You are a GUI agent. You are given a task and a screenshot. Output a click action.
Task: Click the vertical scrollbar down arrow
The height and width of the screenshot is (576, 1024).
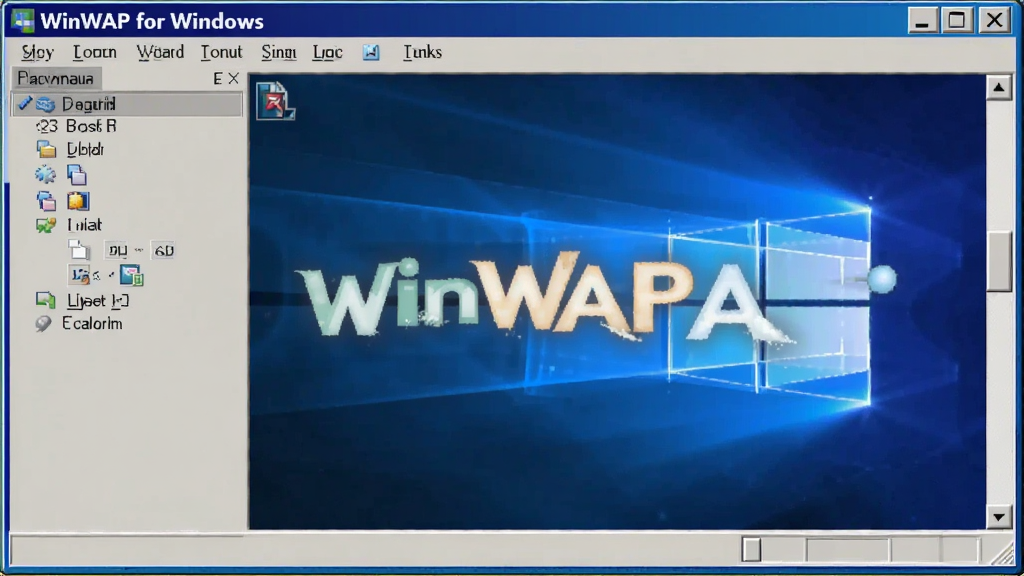[999, 518]
